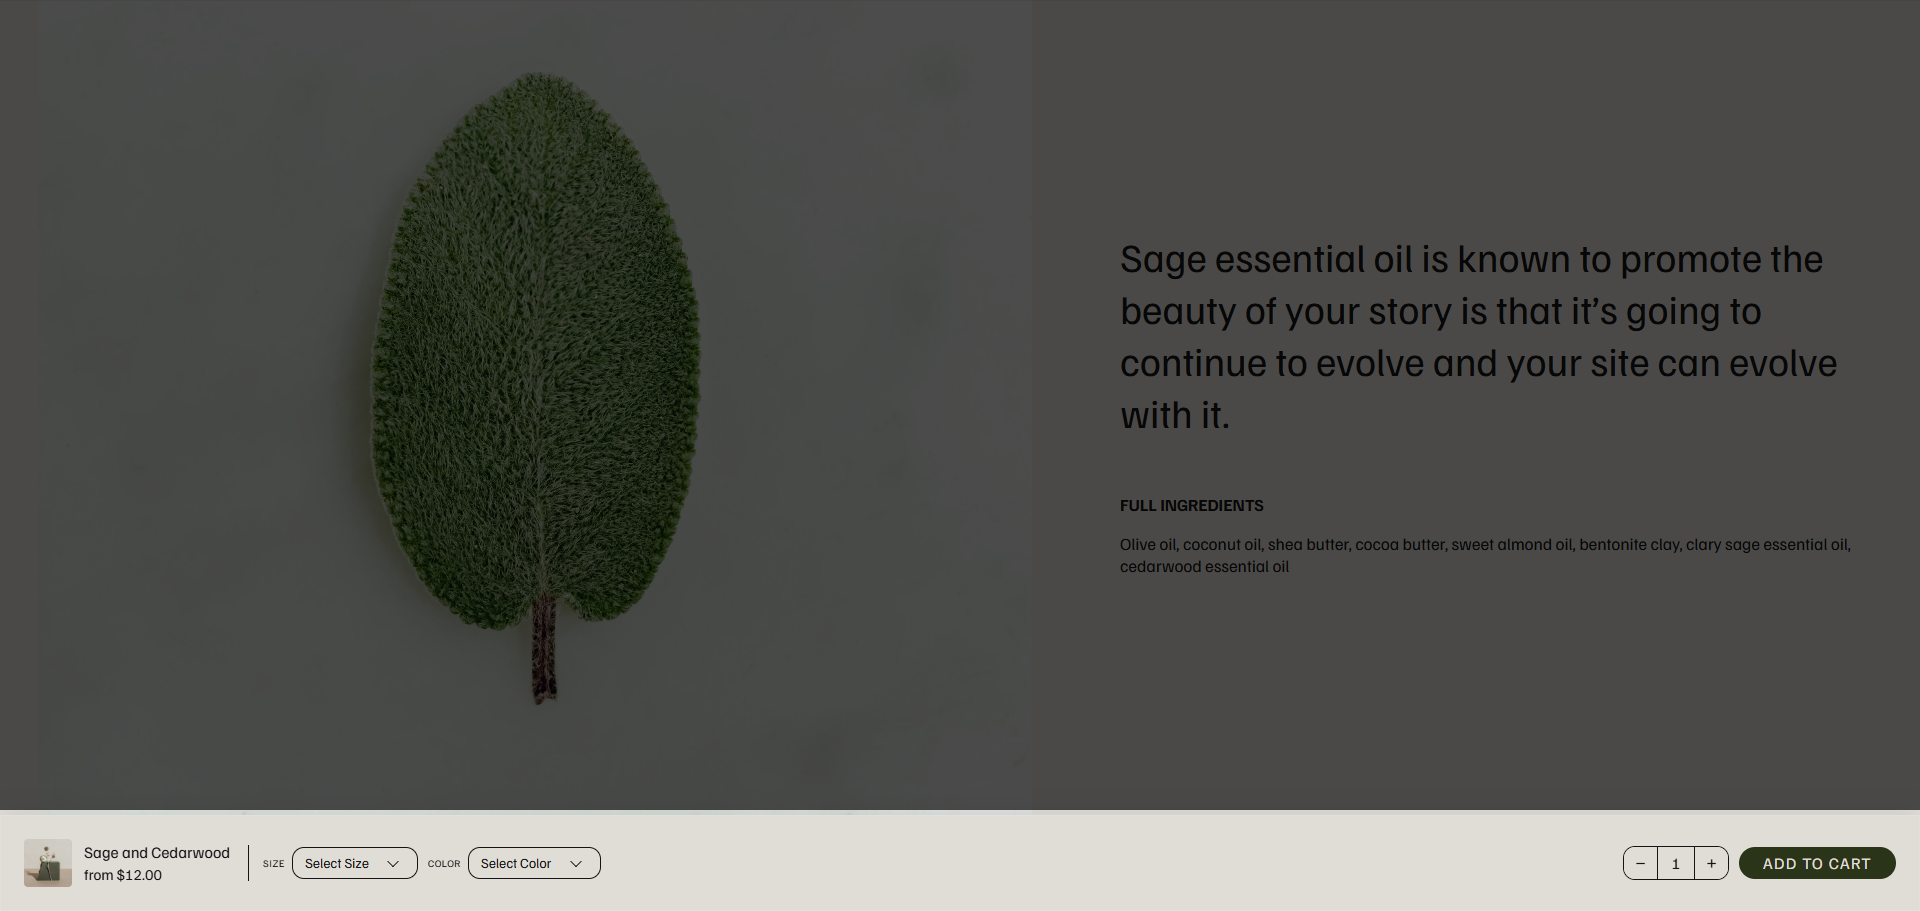Open the Select Color dropdown

click(534, 863)
